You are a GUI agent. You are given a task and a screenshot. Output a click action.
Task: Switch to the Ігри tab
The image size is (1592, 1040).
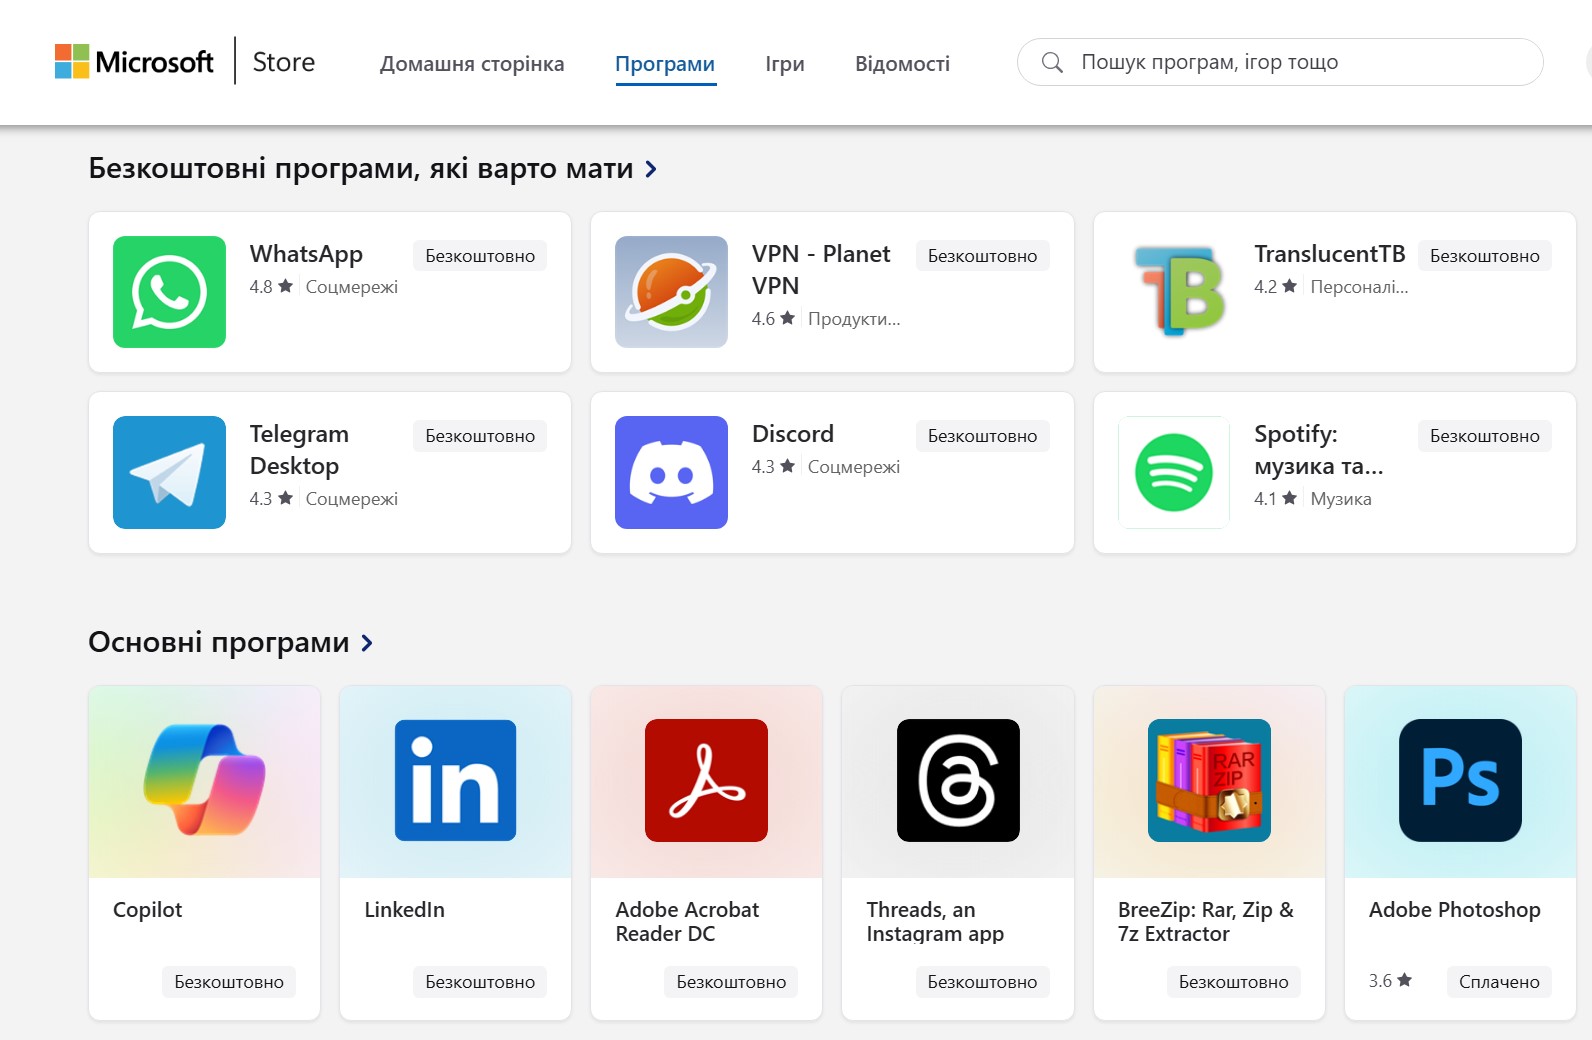click(783, 63)
